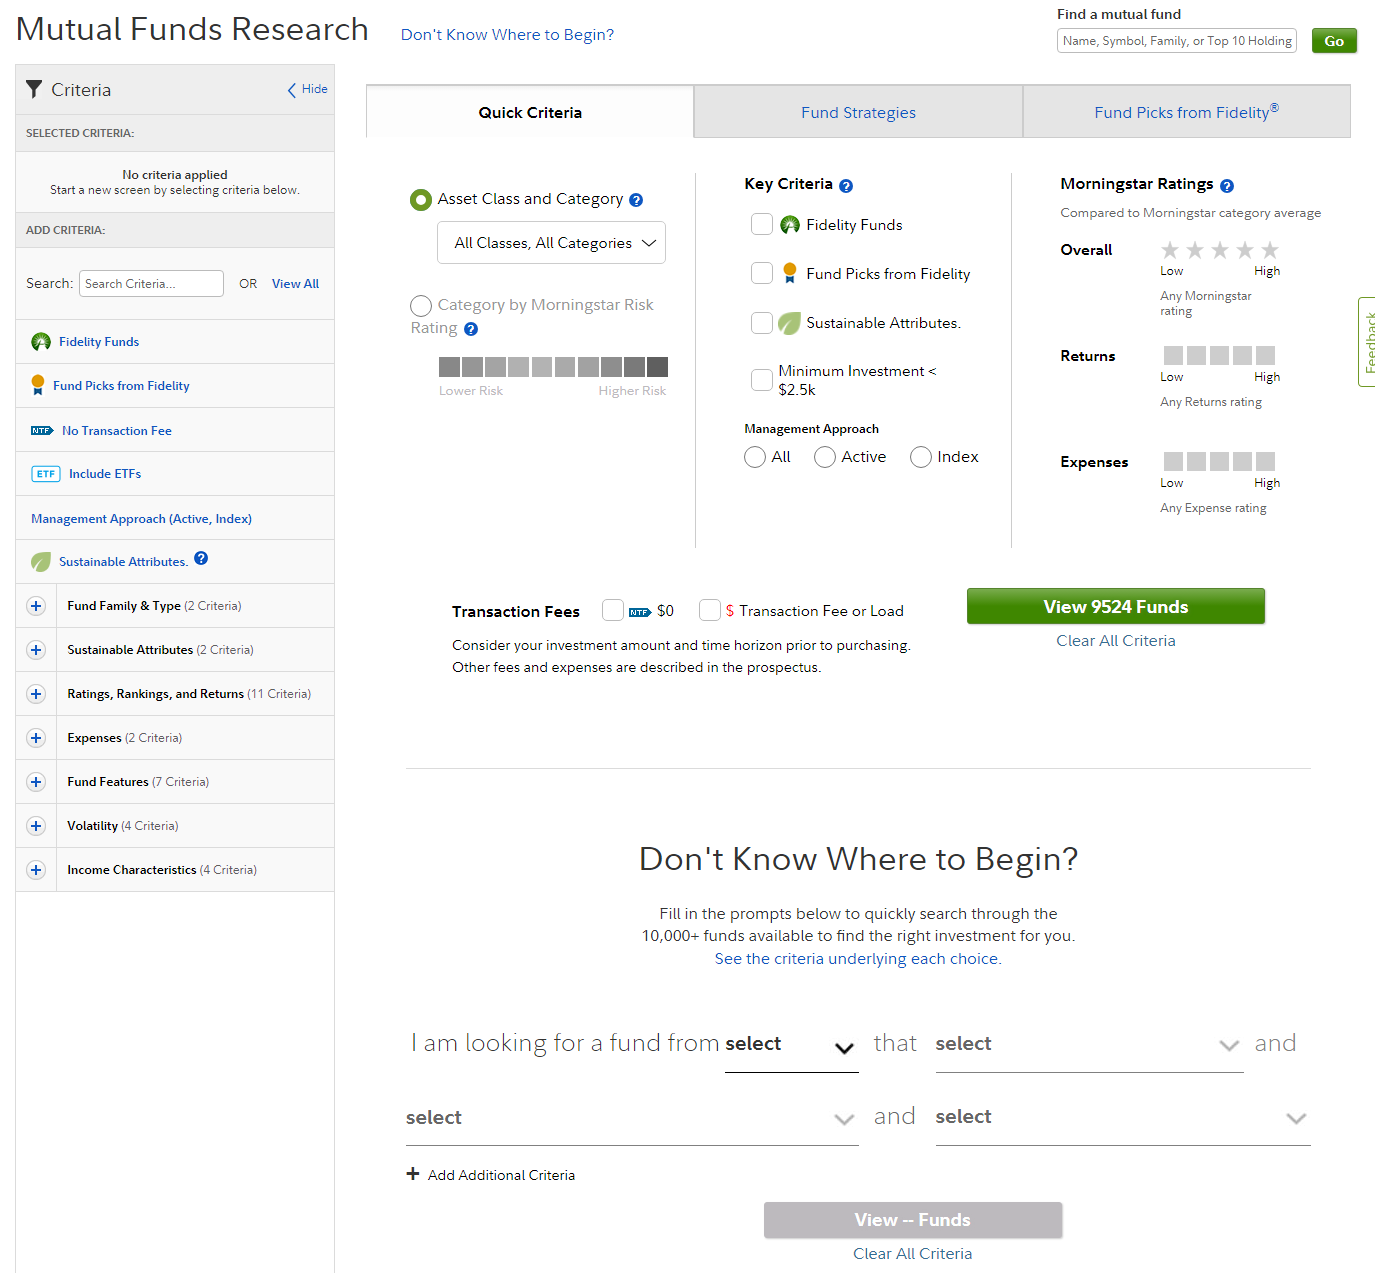Enable the Minimum Investment under $2.5k checkbox

point(762,380)
